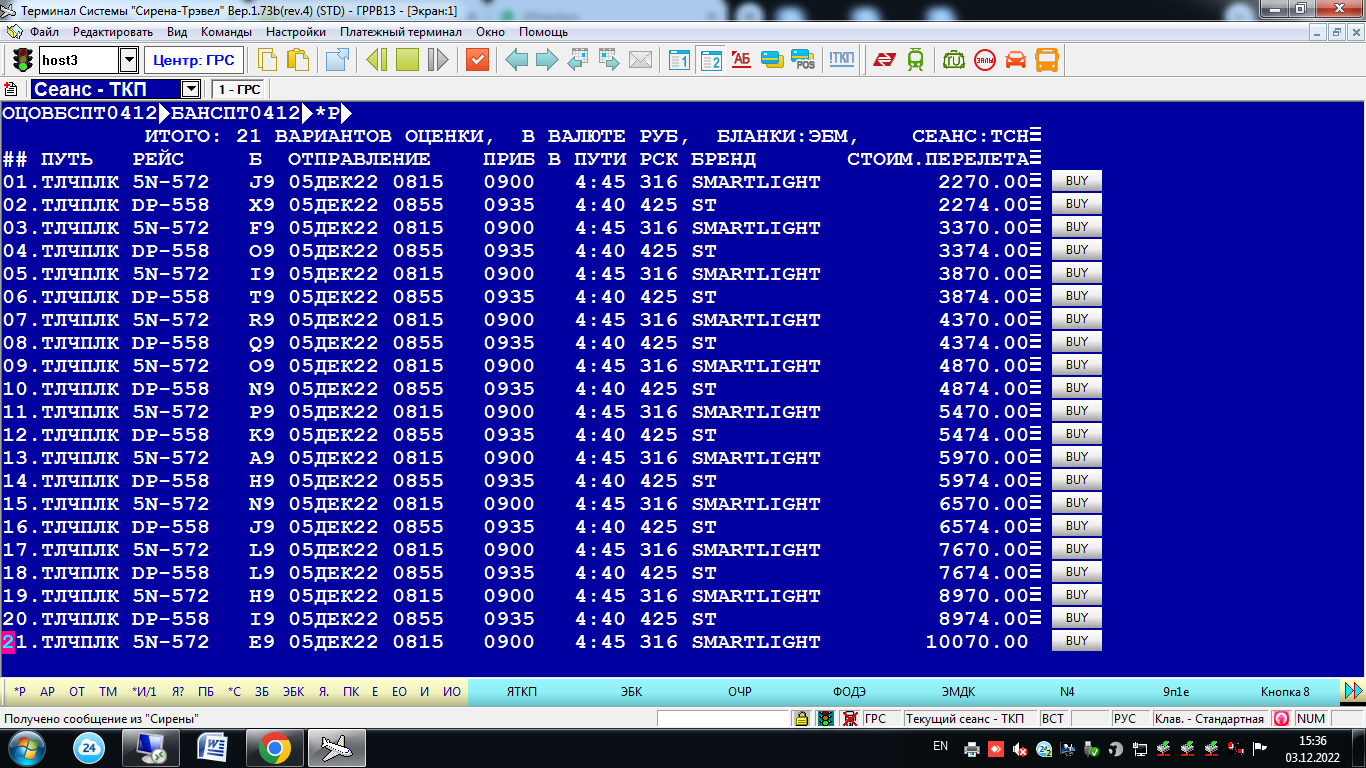Click the gray step-forward triangle icon
Viewport: 1366px width, 768px height.
click(437, 60)
